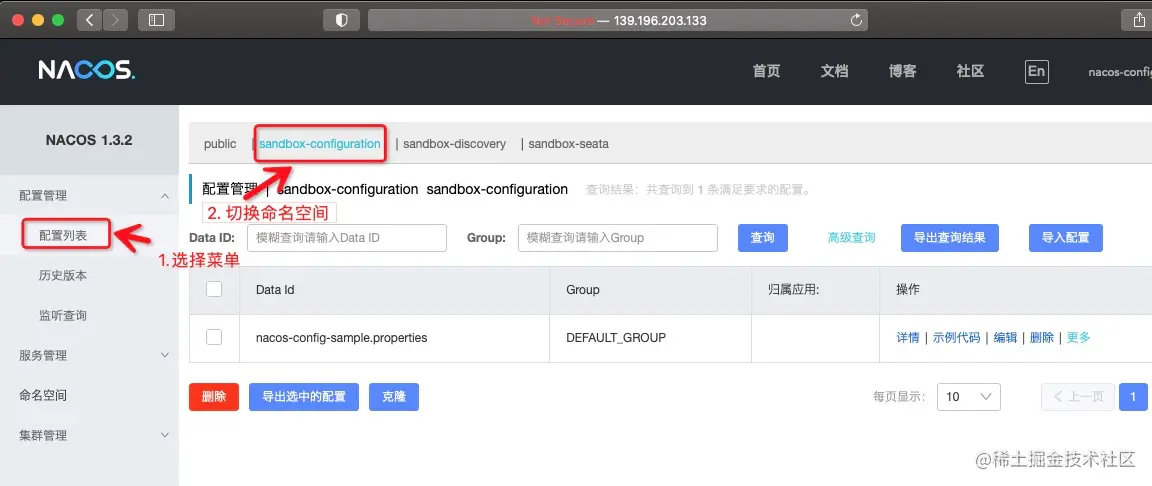The width and height of the screenshot is (1152, 486).
Task: Open the page size dropdown showing 10
Action: pyautogui.click(x=969, y=396)
